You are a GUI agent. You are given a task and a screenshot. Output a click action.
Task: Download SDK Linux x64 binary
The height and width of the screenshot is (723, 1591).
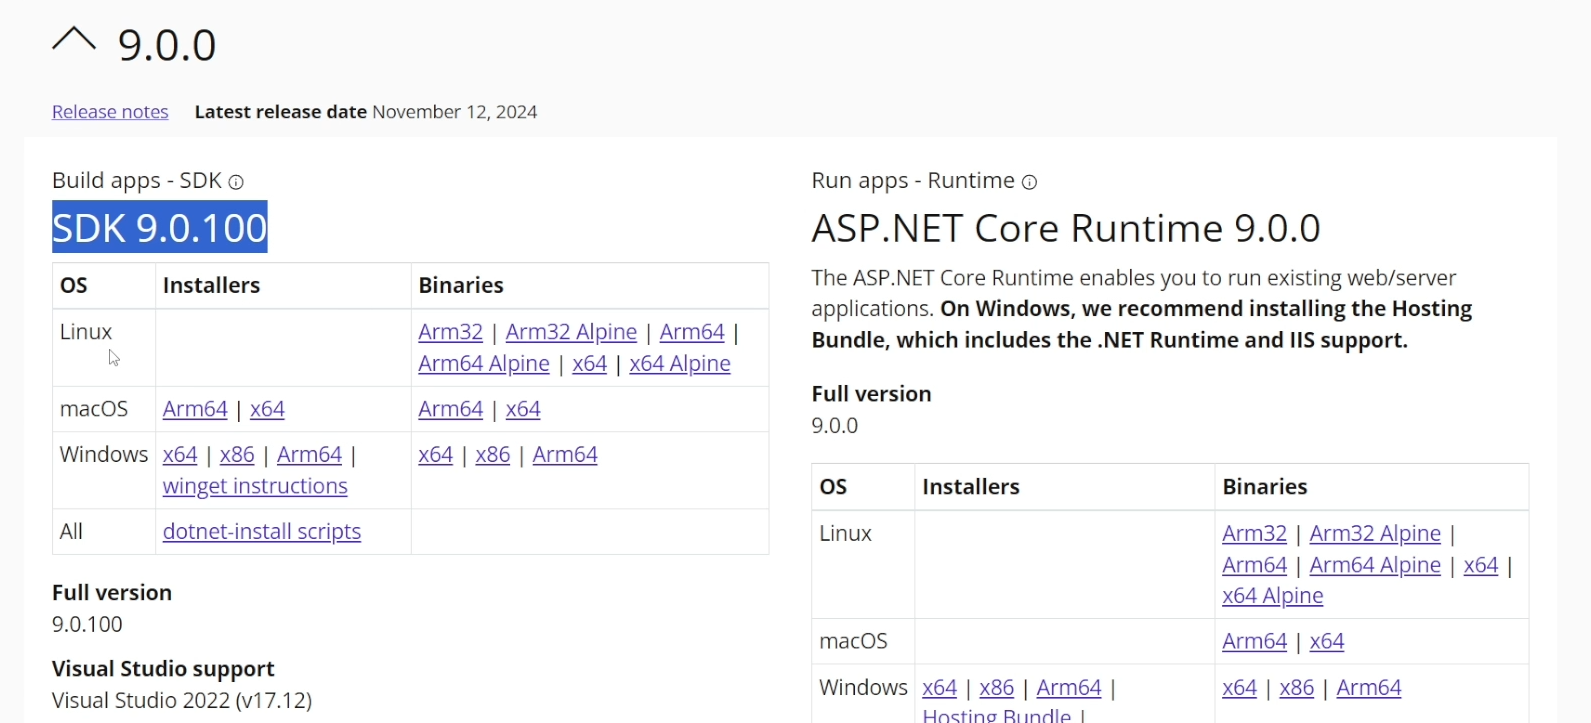589,364
